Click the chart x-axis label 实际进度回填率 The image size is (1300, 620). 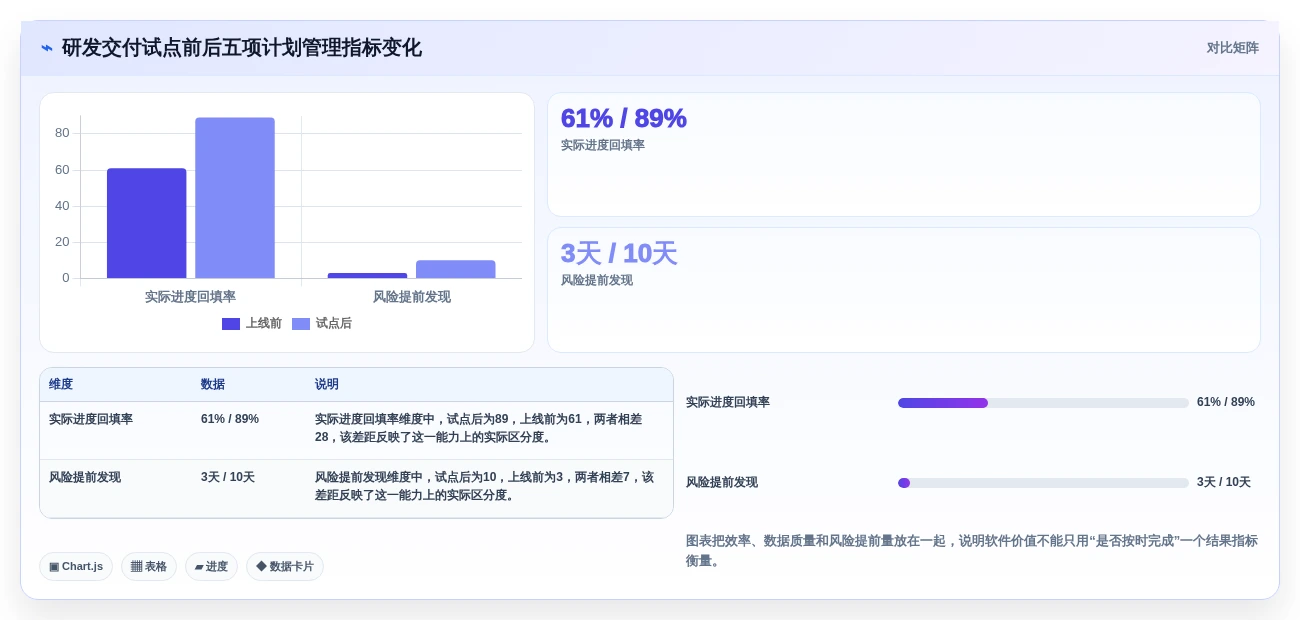190,297
